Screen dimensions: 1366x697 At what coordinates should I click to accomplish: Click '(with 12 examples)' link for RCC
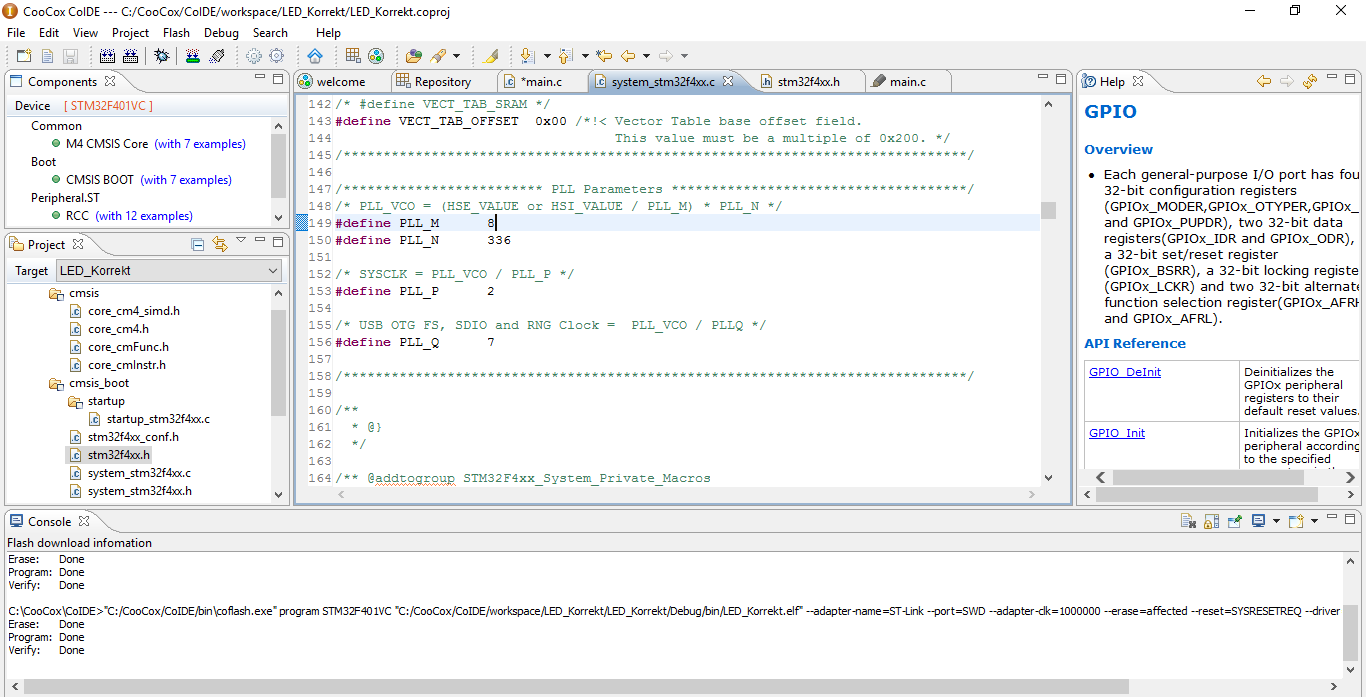pos(144,216)
